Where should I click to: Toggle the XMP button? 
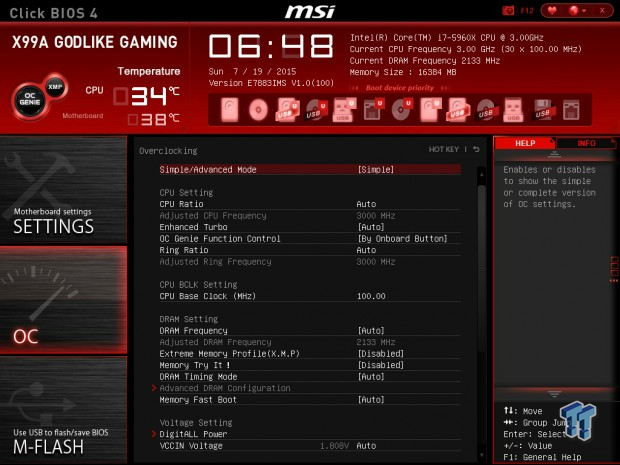[55, 86]
